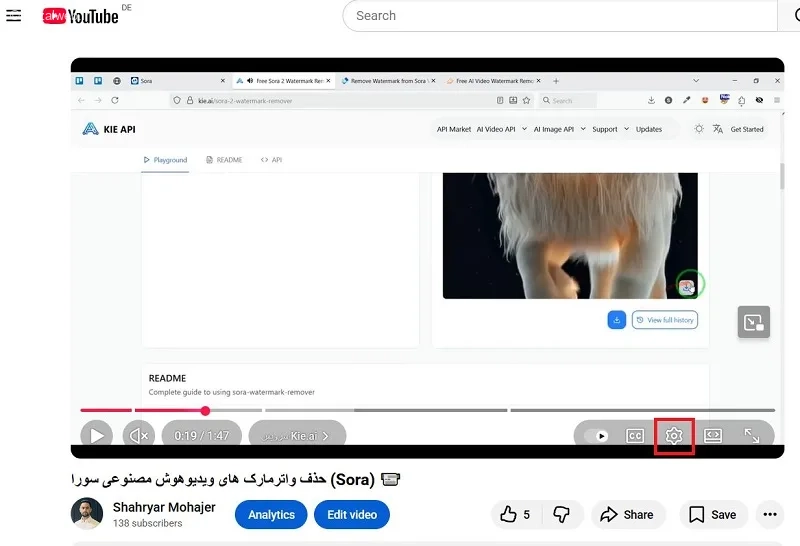The image size is (800, 546).
Task: Select Free Sora 2 Watermark Remover tab
Action: (284, 81)
